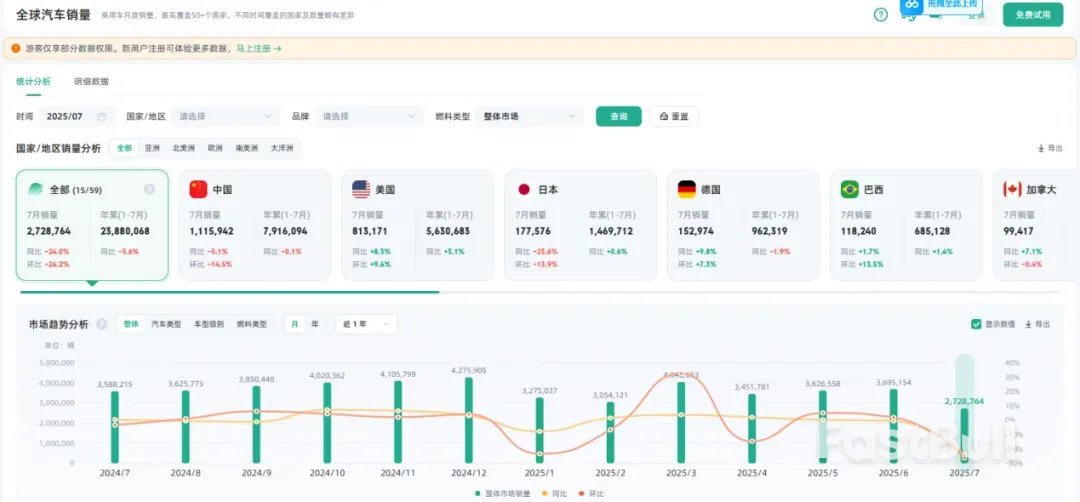Select the 巴西 sales card
The height and width of the screenshot is (502, 1080).
[x=906, y=225]
